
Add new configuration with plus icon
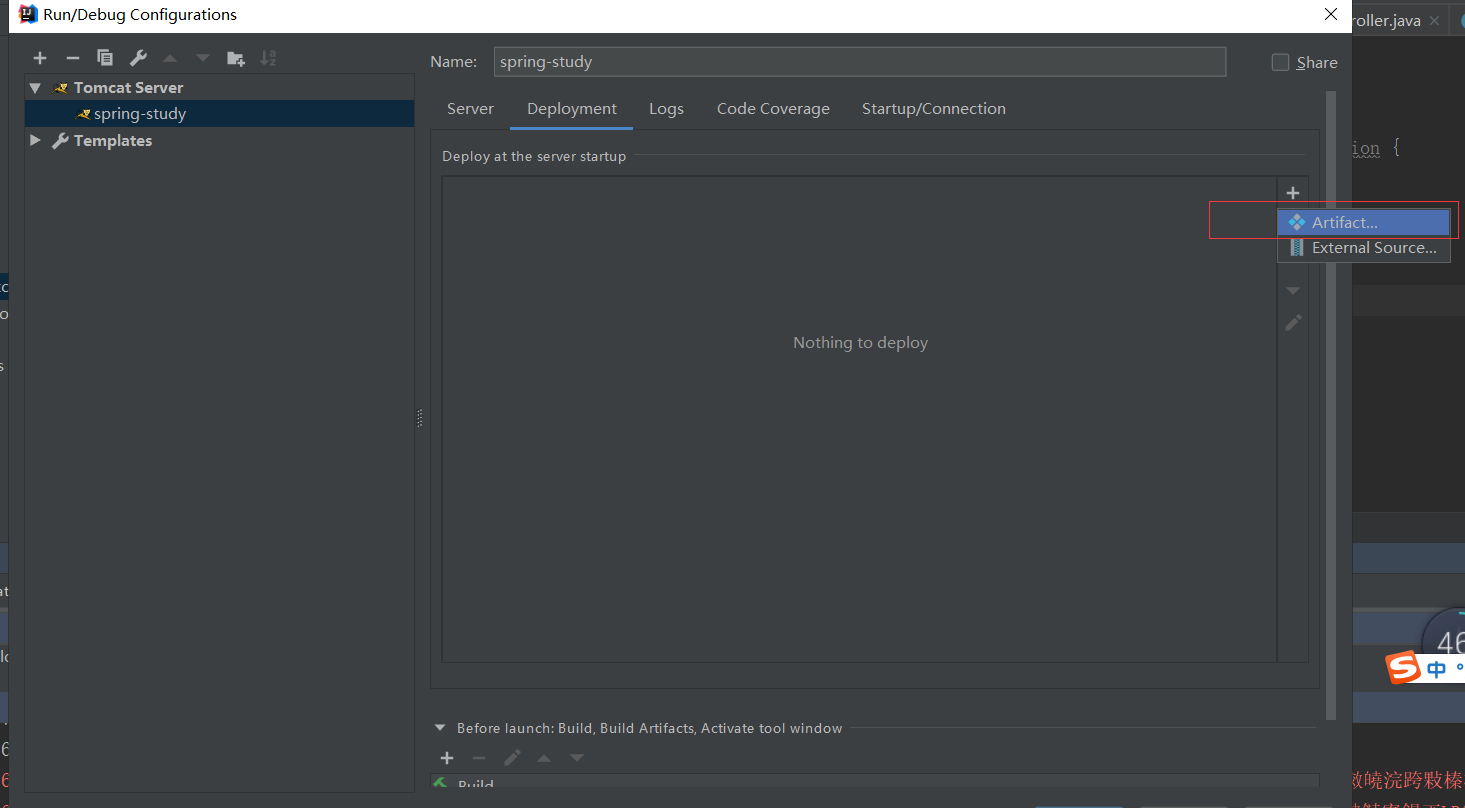click(x=40, y=58)
